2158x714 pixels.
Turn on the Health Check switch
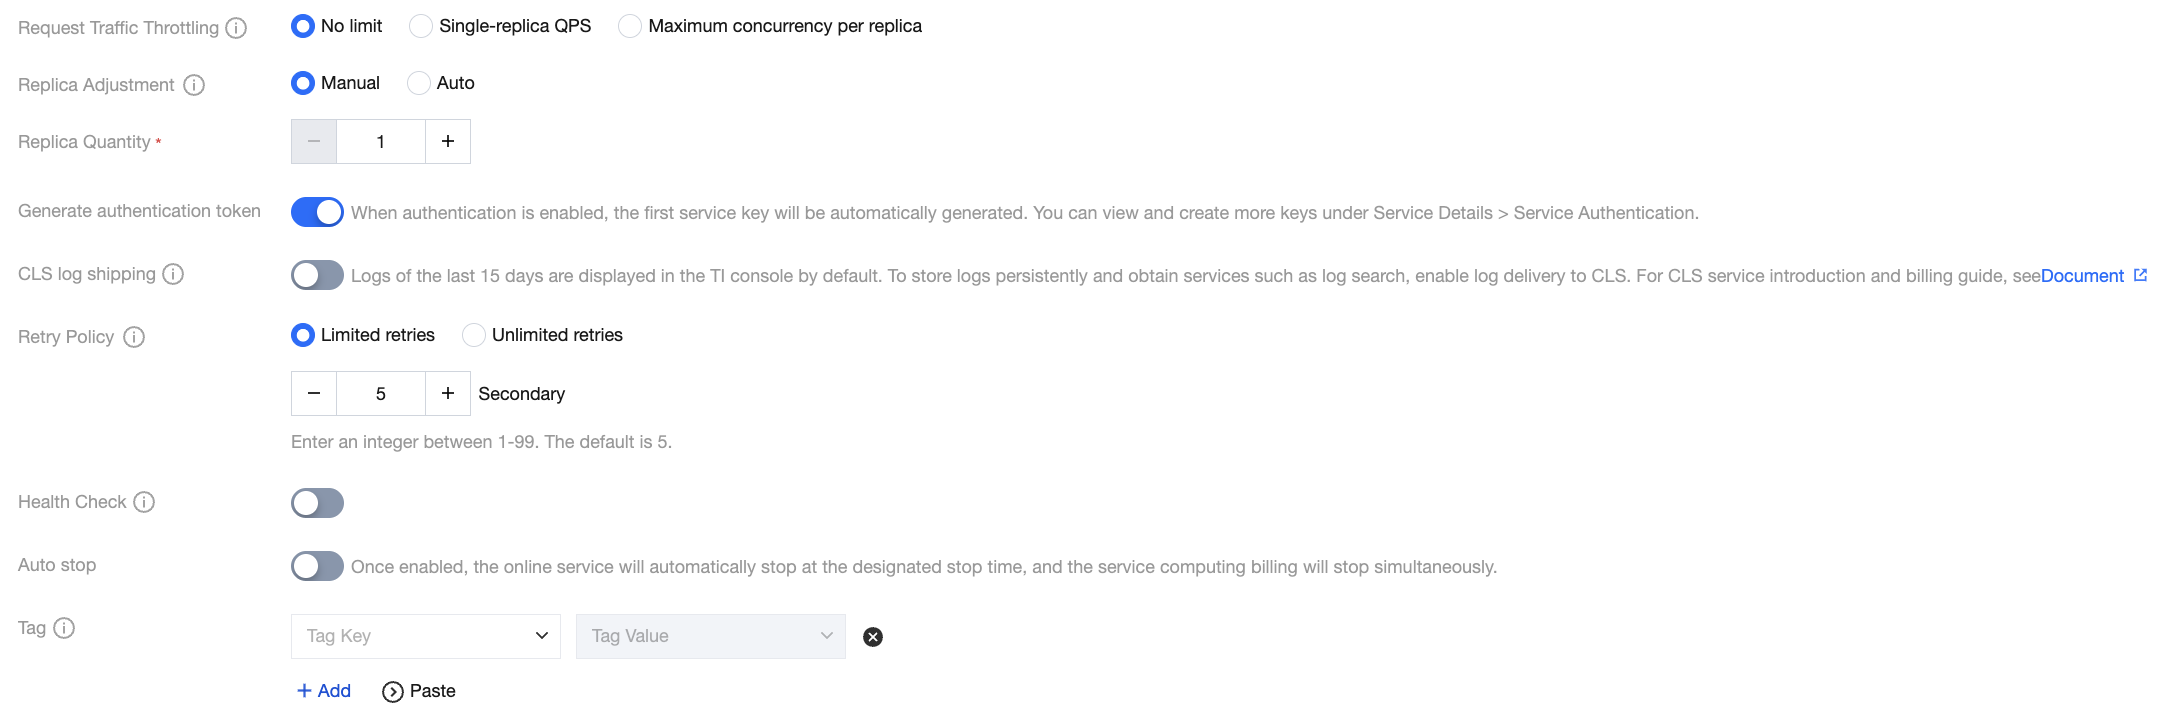tap(317, 503)
